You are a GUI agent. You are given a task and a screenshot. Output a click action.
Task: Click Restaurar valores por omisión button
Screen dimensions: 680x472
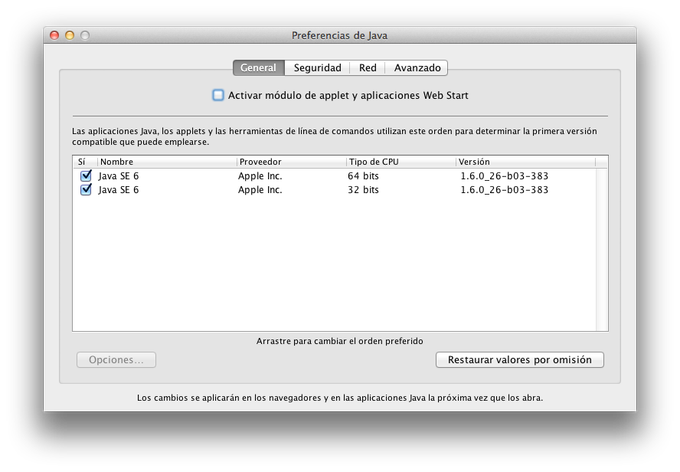520,360
